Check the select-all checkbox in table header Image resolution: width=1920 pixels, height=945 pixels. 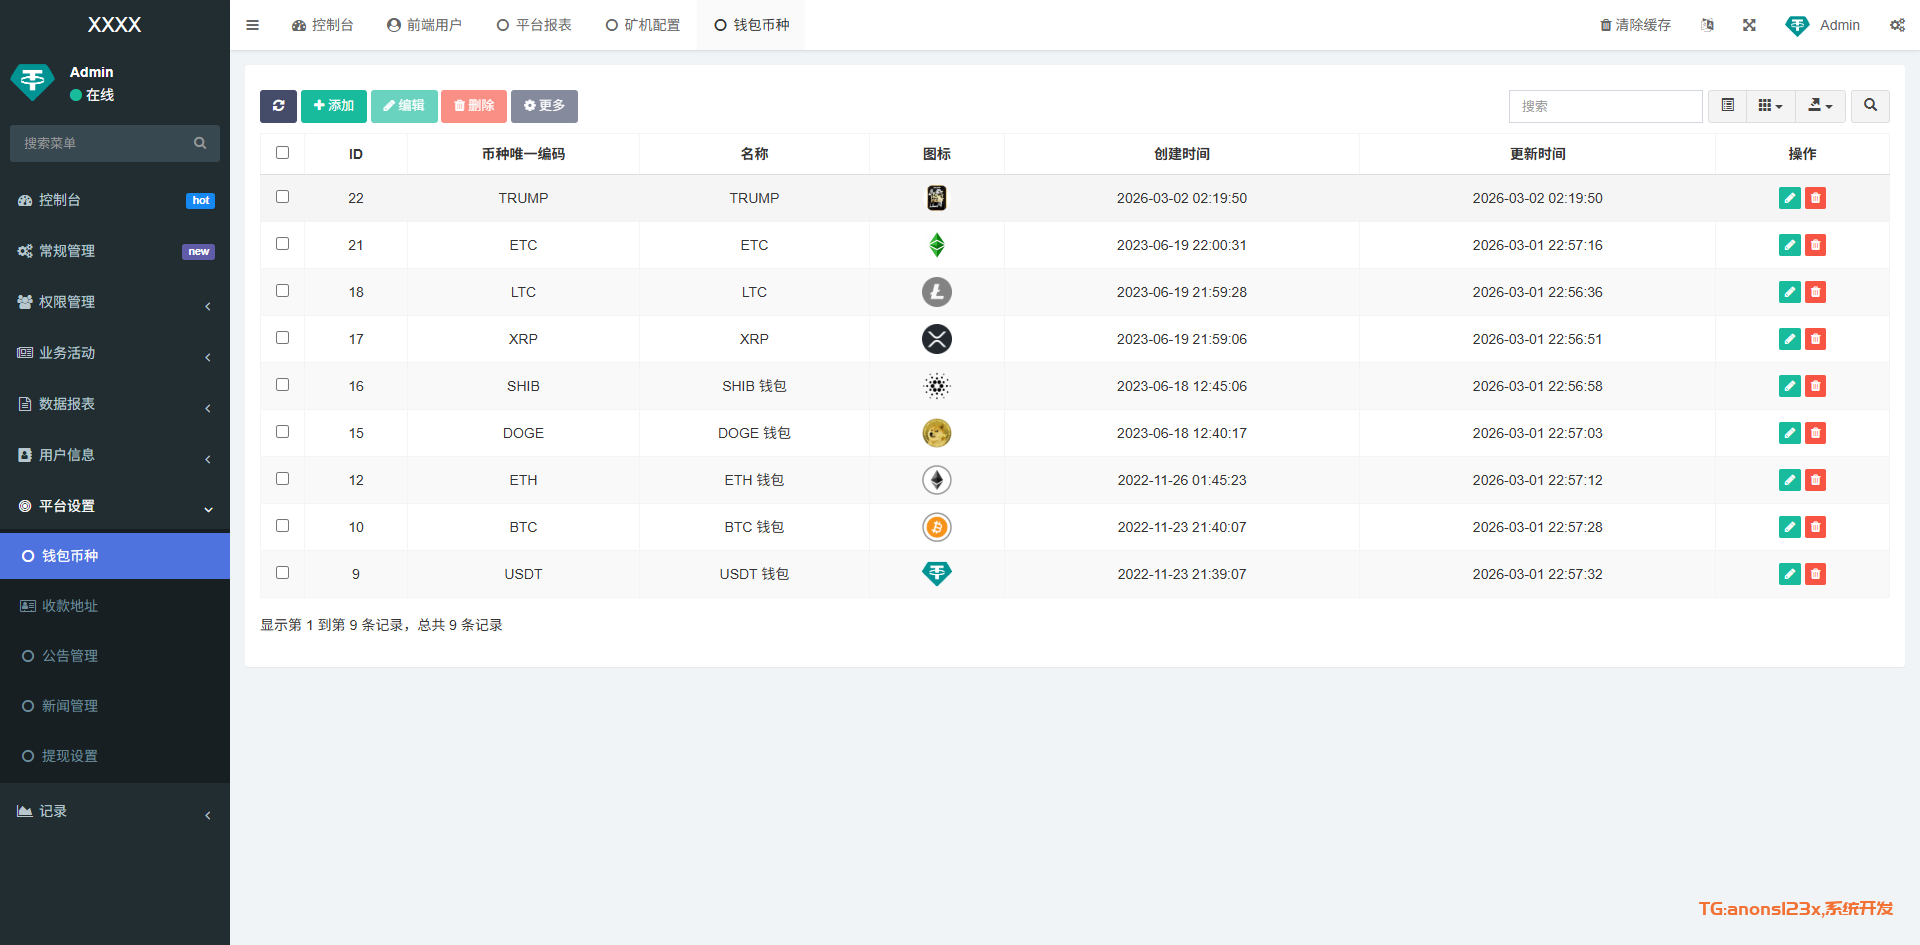282,153
